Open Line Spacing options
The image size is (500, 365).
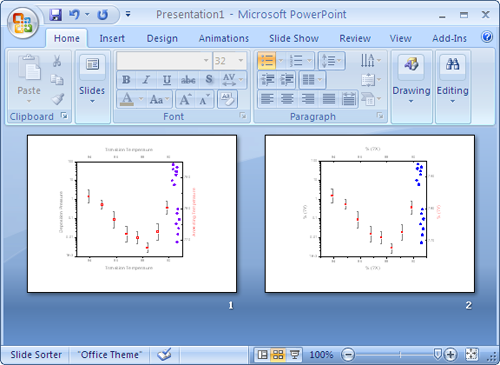coord(331,61)
